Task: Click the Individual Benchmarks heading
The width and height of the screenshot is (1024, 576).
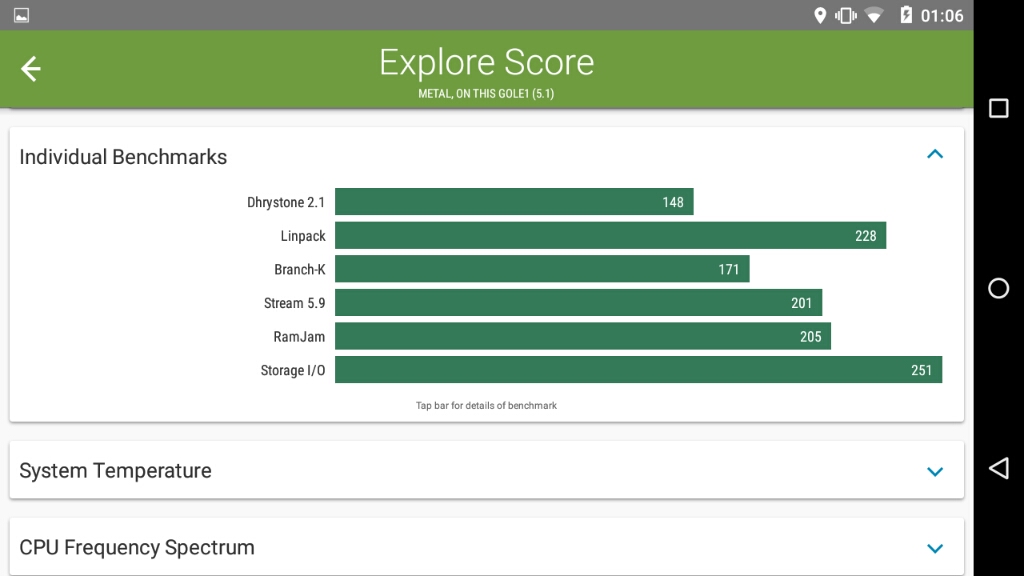Action: (x=123, y=157)
